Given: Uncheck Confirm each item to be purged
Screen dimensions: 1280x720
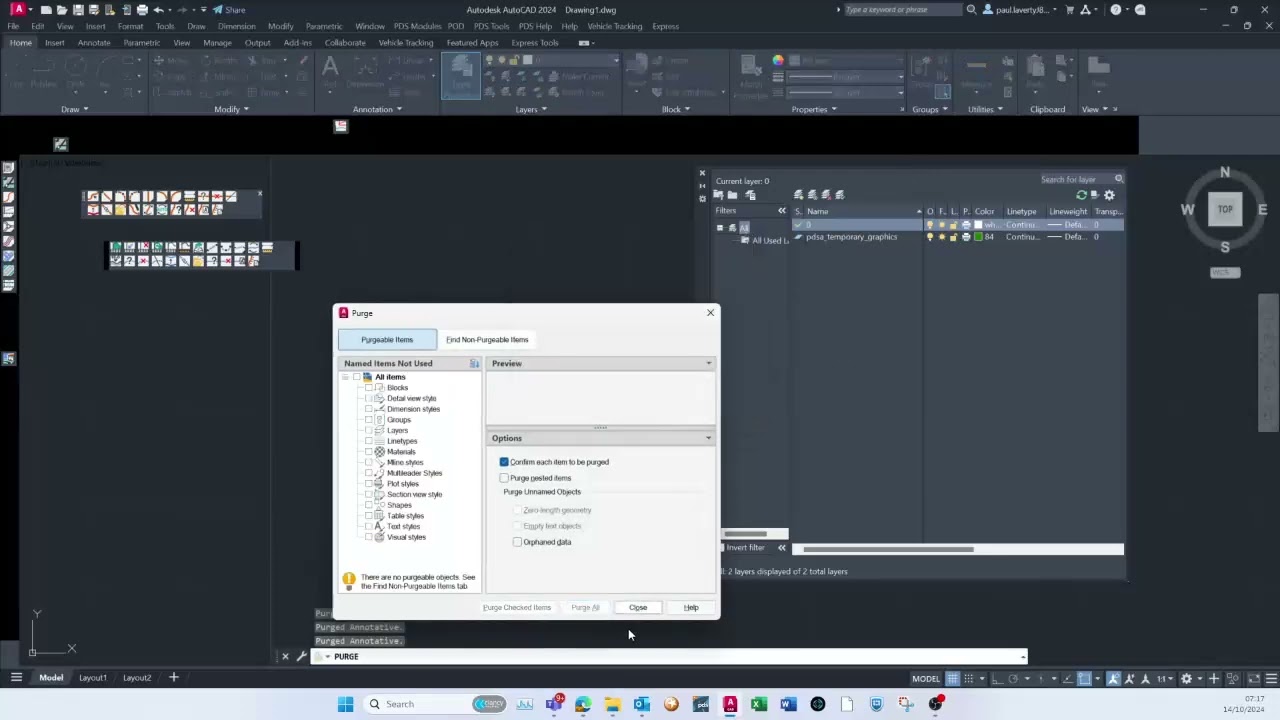Looking at the screenshot, I should (504, 462).
